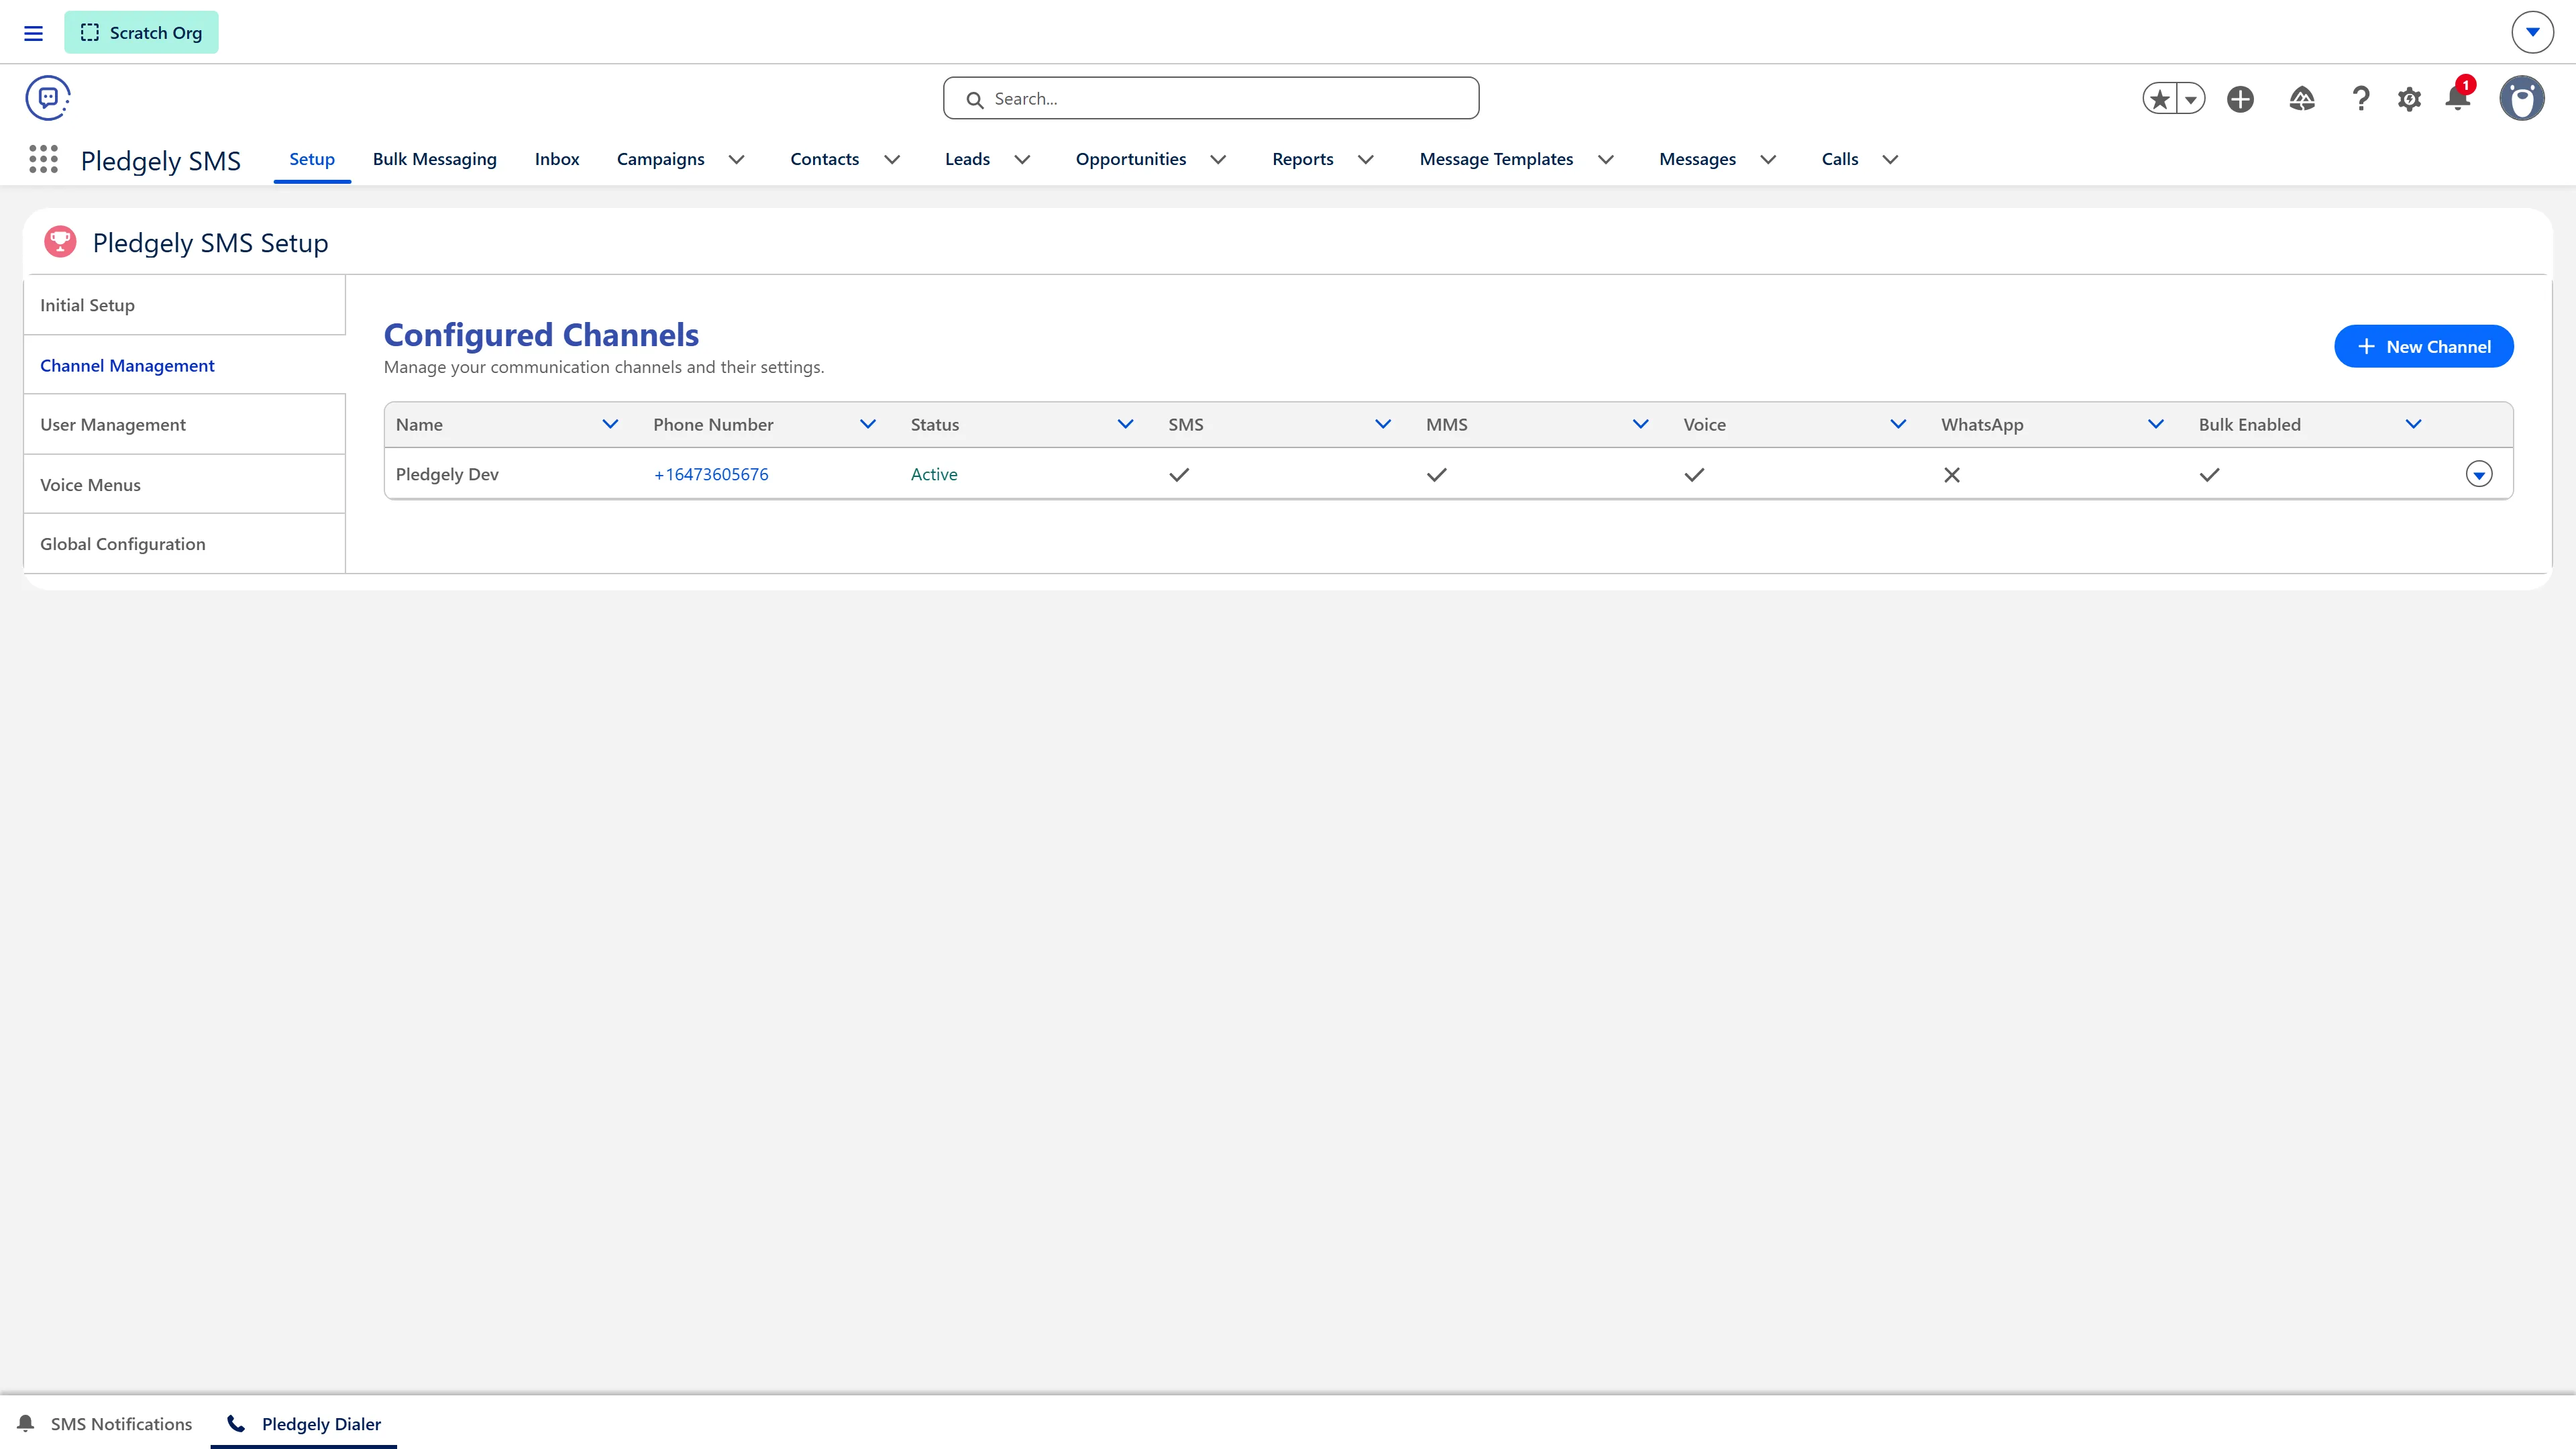The image size is (2576, 1449).
Task: Click the top-right circular dropdown arrow
Action: tap(2532, 32)
